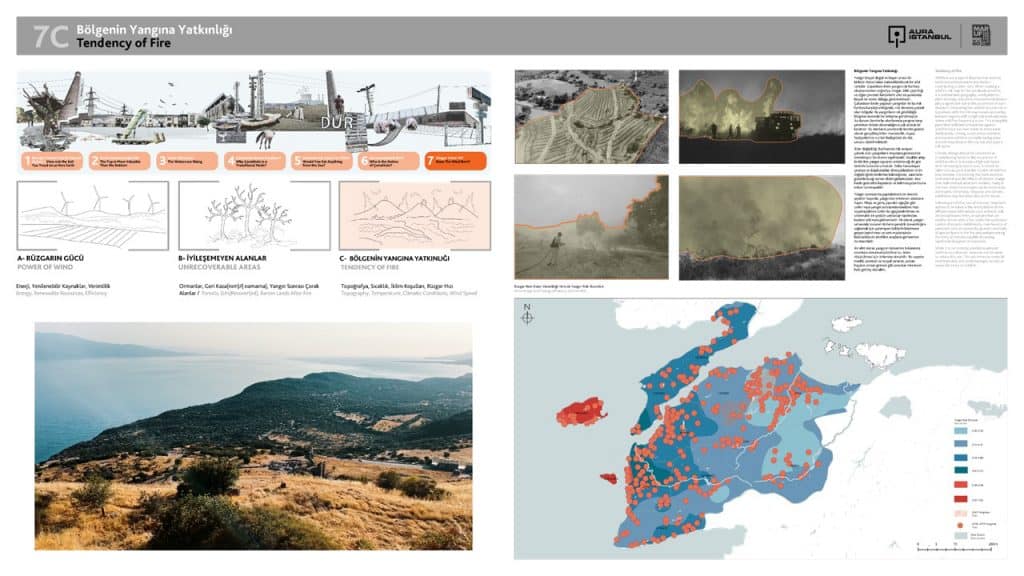Click the 'Bölgenin Yangına Yatkınlığı' poster title
This screenshot has width=1024, height=576.
(154, 29)
